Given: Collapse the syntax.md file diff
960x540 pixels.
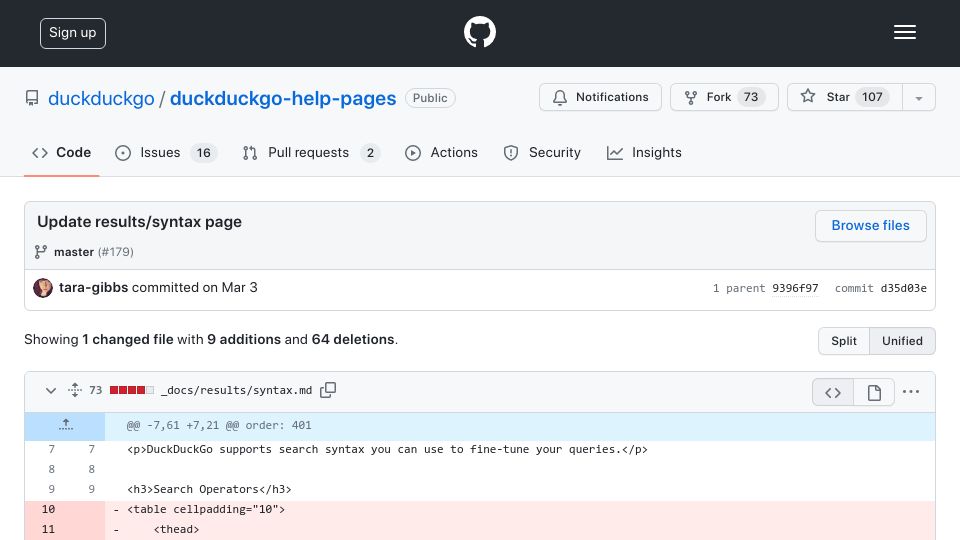Looking at the screenshot, I should 51,391.
